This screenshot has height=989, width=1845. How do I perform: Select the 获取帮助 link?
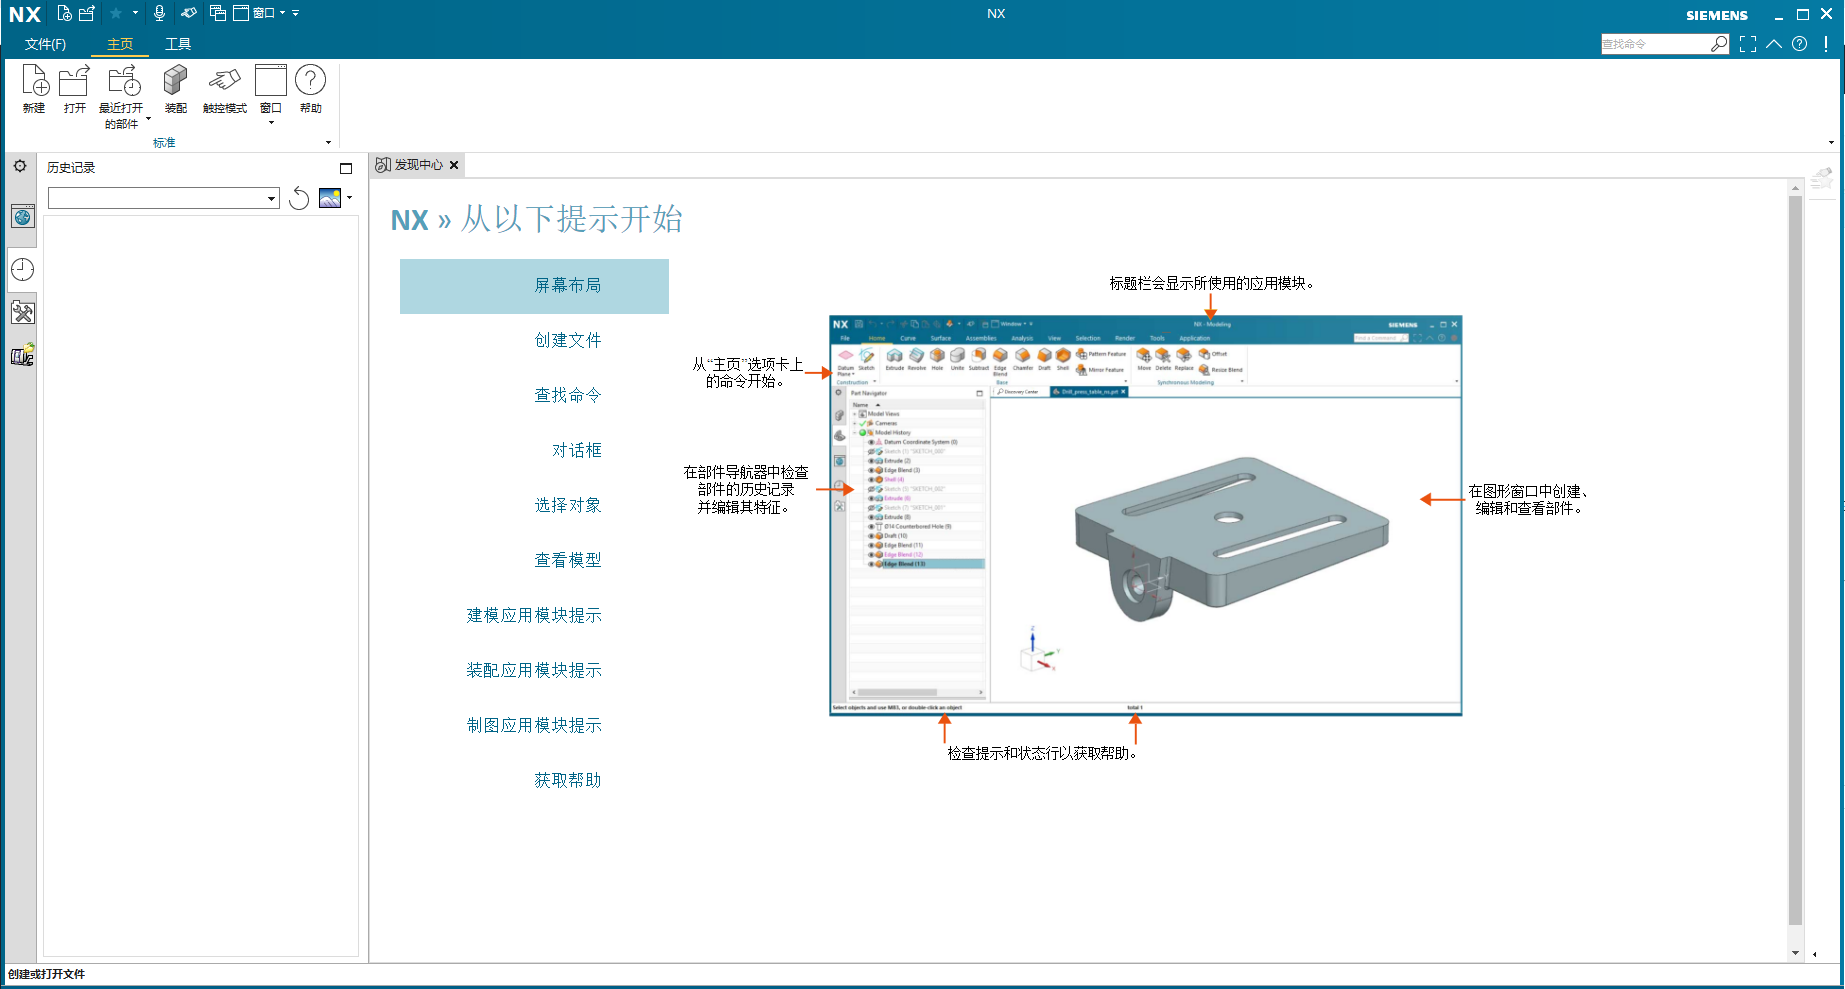coord(568,780)
